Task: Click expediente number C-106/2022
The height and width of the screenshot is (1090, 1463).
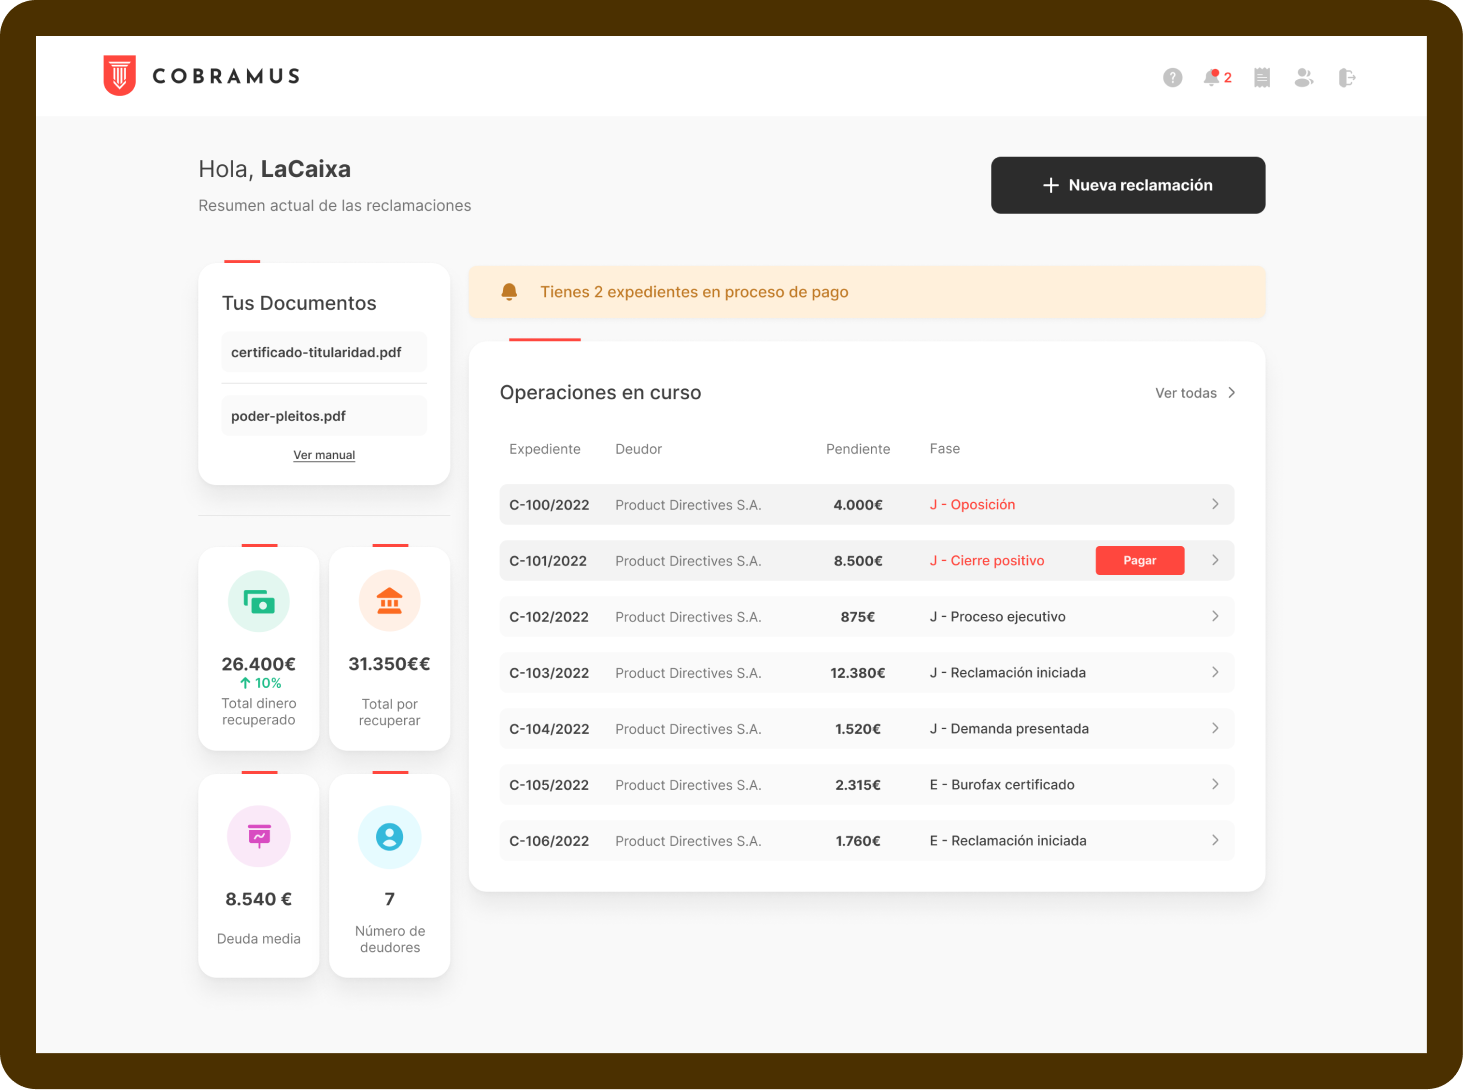Action: pos(549,841)
